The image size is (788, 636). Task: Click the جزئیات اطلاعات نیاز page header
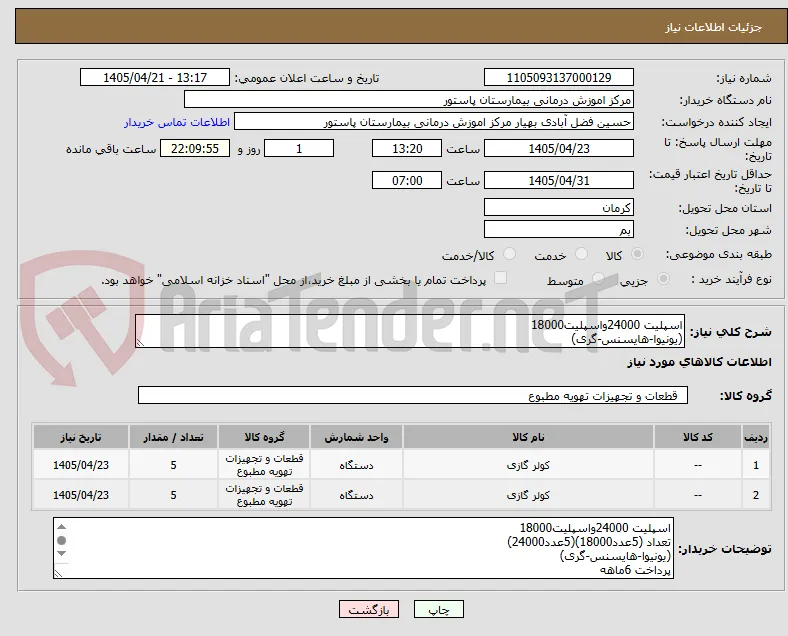coord(713,27)
